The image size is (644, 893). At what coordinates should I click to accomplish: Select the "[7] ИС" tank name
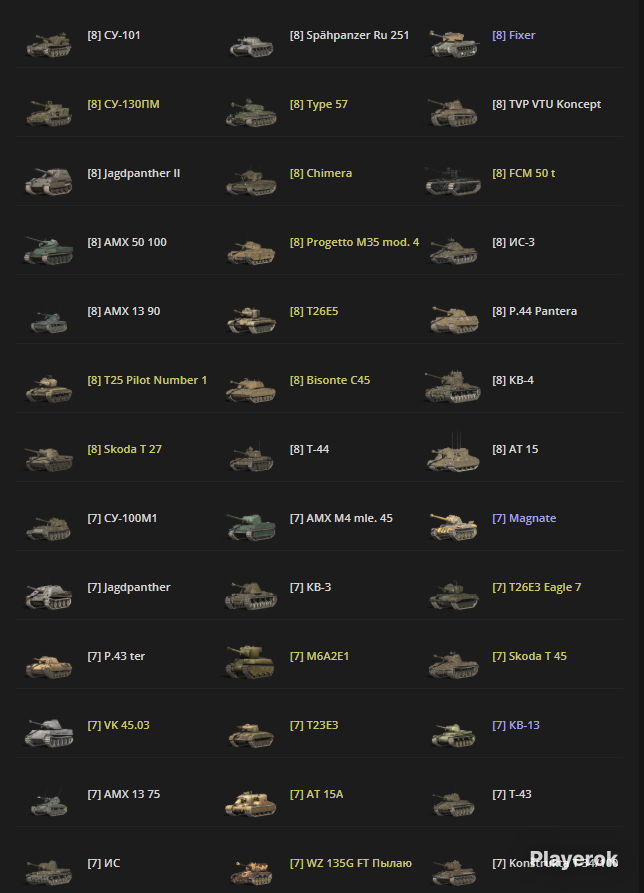pos(104,863)
